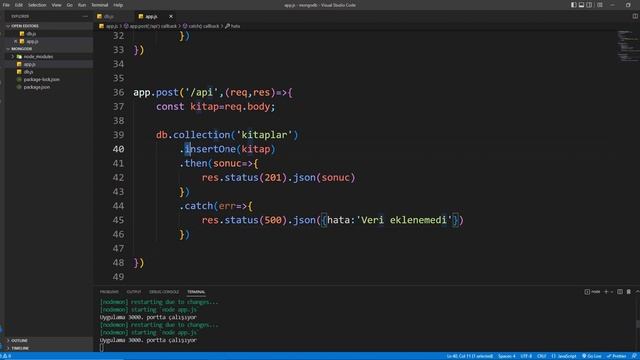Start the Go Live server
This screenshot has height=360, width=640.
point(591,356)
